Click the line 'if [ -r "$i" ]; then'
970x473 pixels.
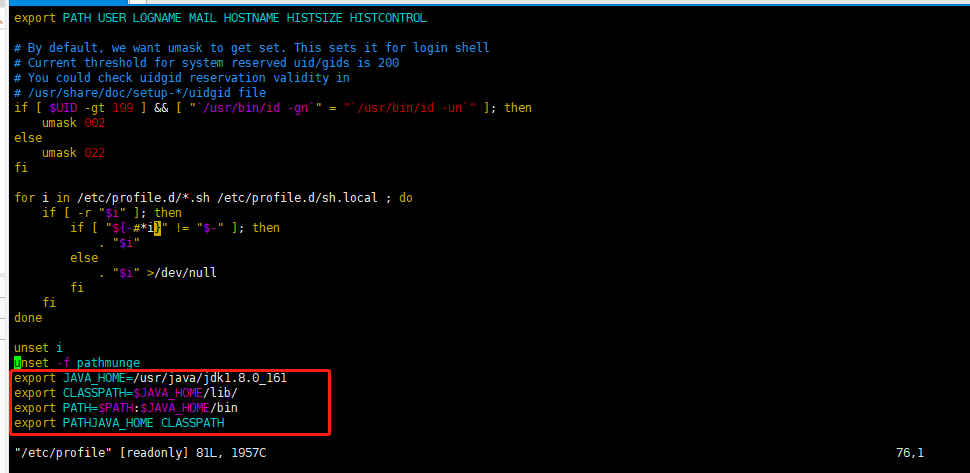(x=112, y=213)
